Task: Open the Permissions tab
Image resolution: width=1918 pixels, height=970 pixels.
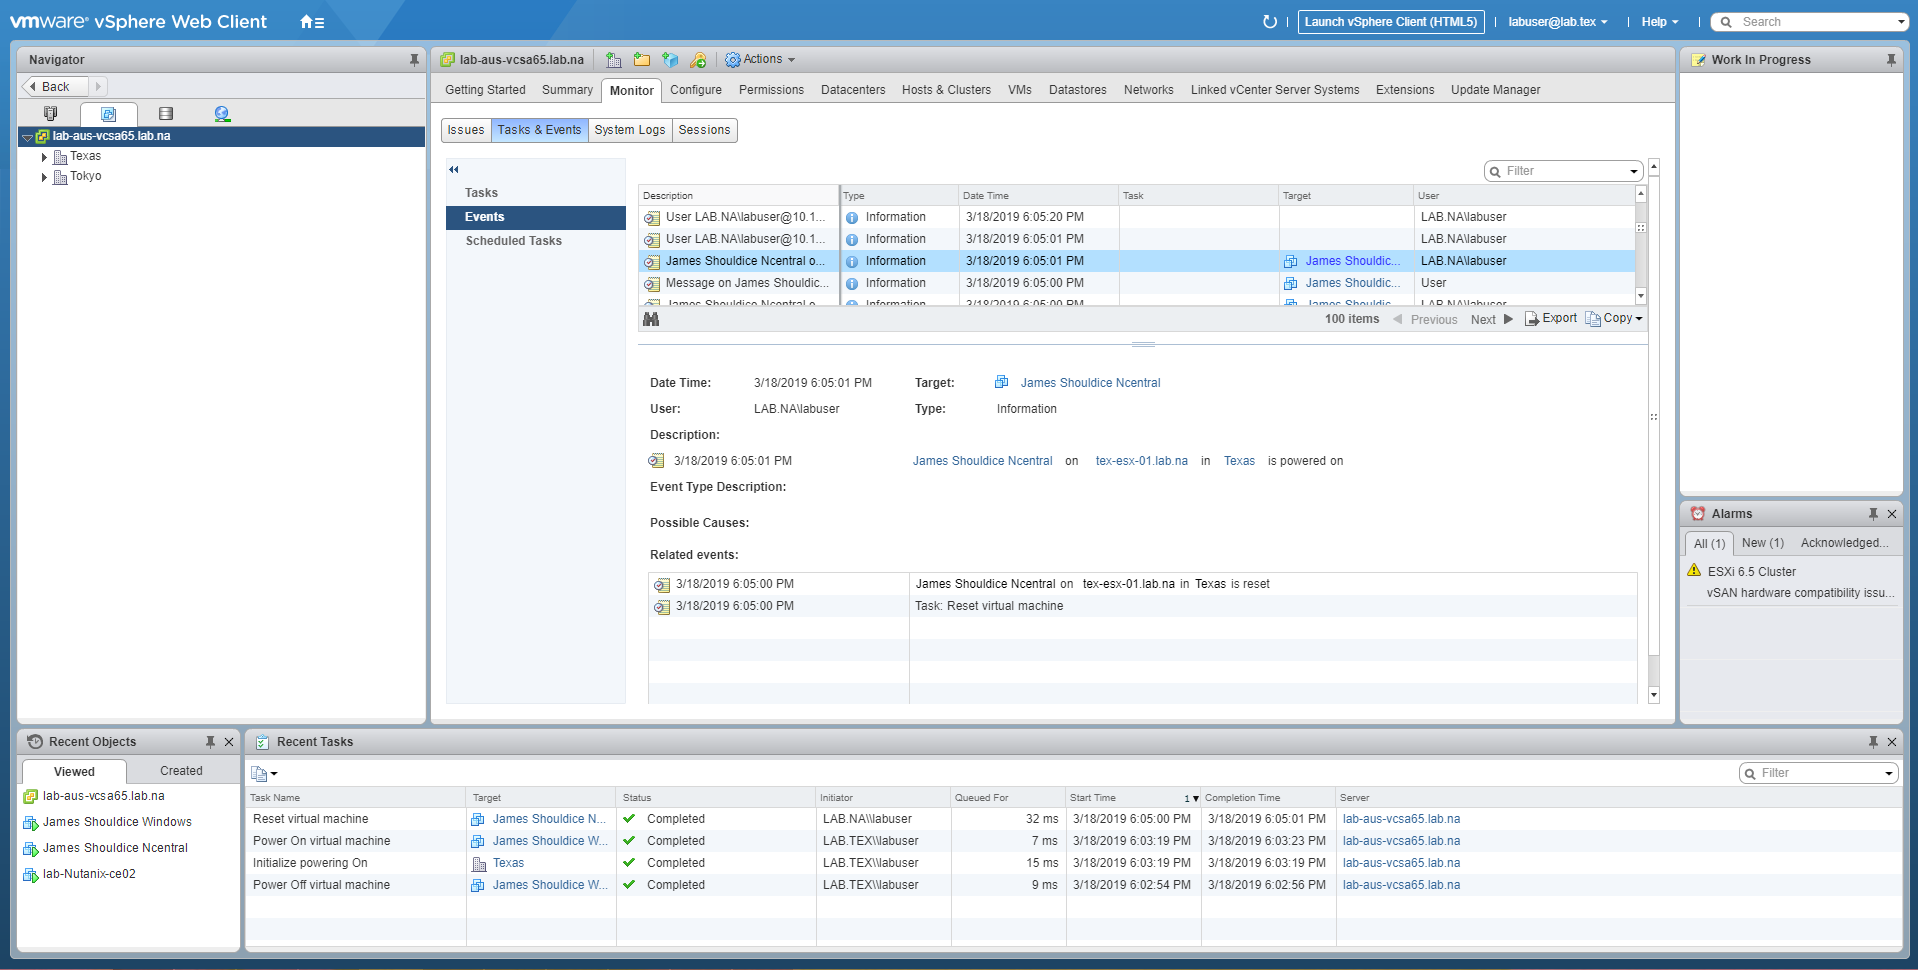Action: point(771,90)
